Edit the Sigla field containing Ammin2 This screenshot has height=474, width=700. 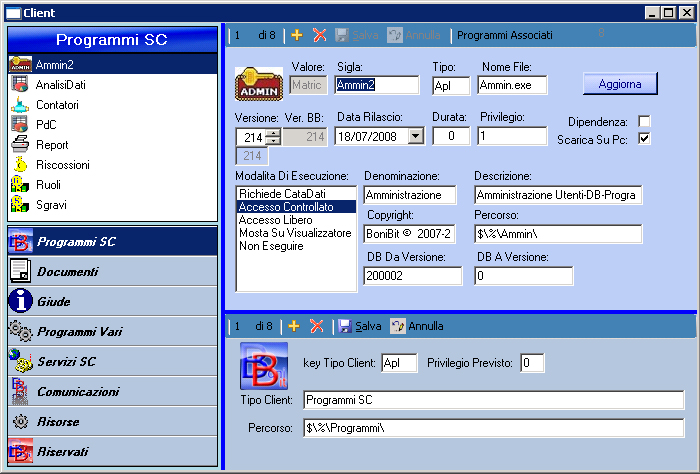377,84
